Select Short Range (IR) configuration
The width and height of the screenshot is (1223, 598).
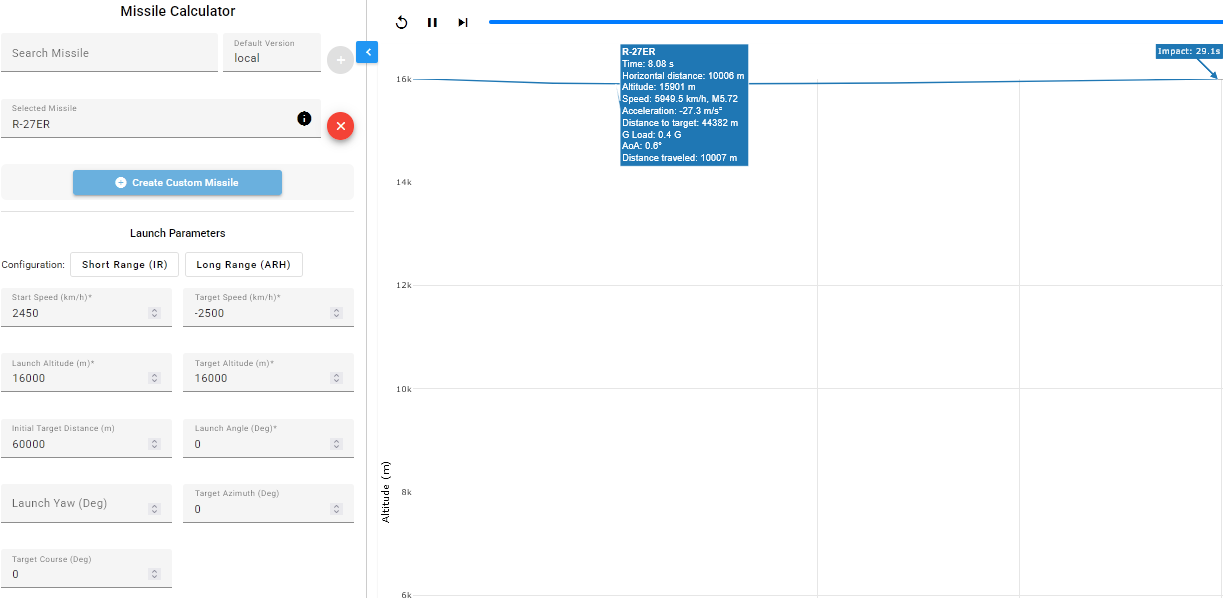[x=124, y=265]
